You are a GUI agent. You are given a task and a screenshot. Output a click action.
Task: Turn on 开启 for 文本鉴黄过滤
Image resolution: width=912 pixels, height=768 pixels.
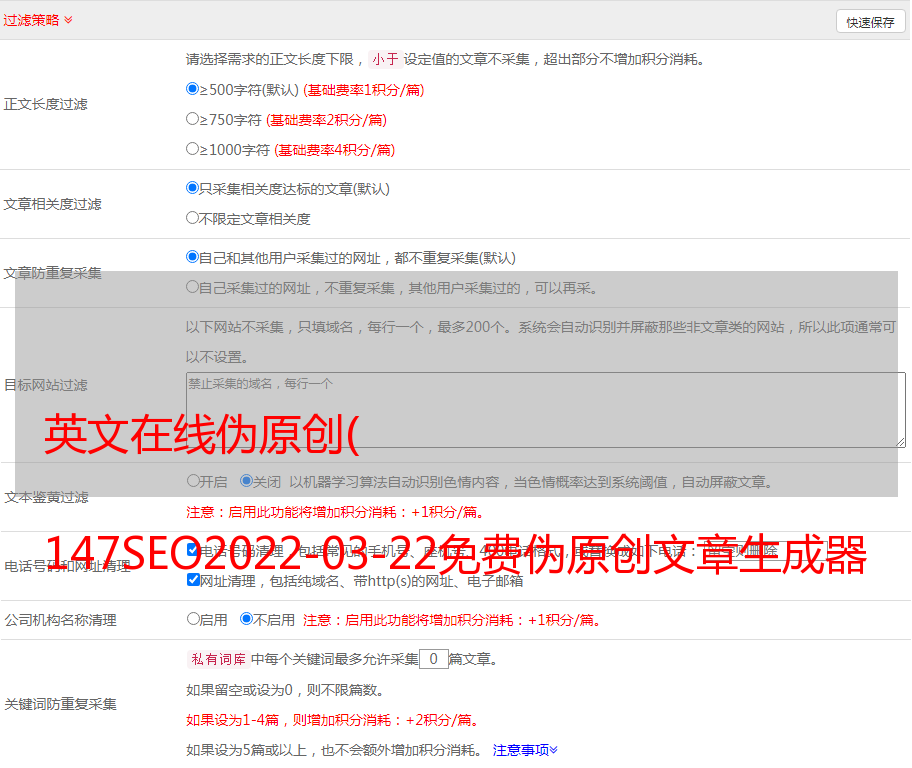pos(193,481)
